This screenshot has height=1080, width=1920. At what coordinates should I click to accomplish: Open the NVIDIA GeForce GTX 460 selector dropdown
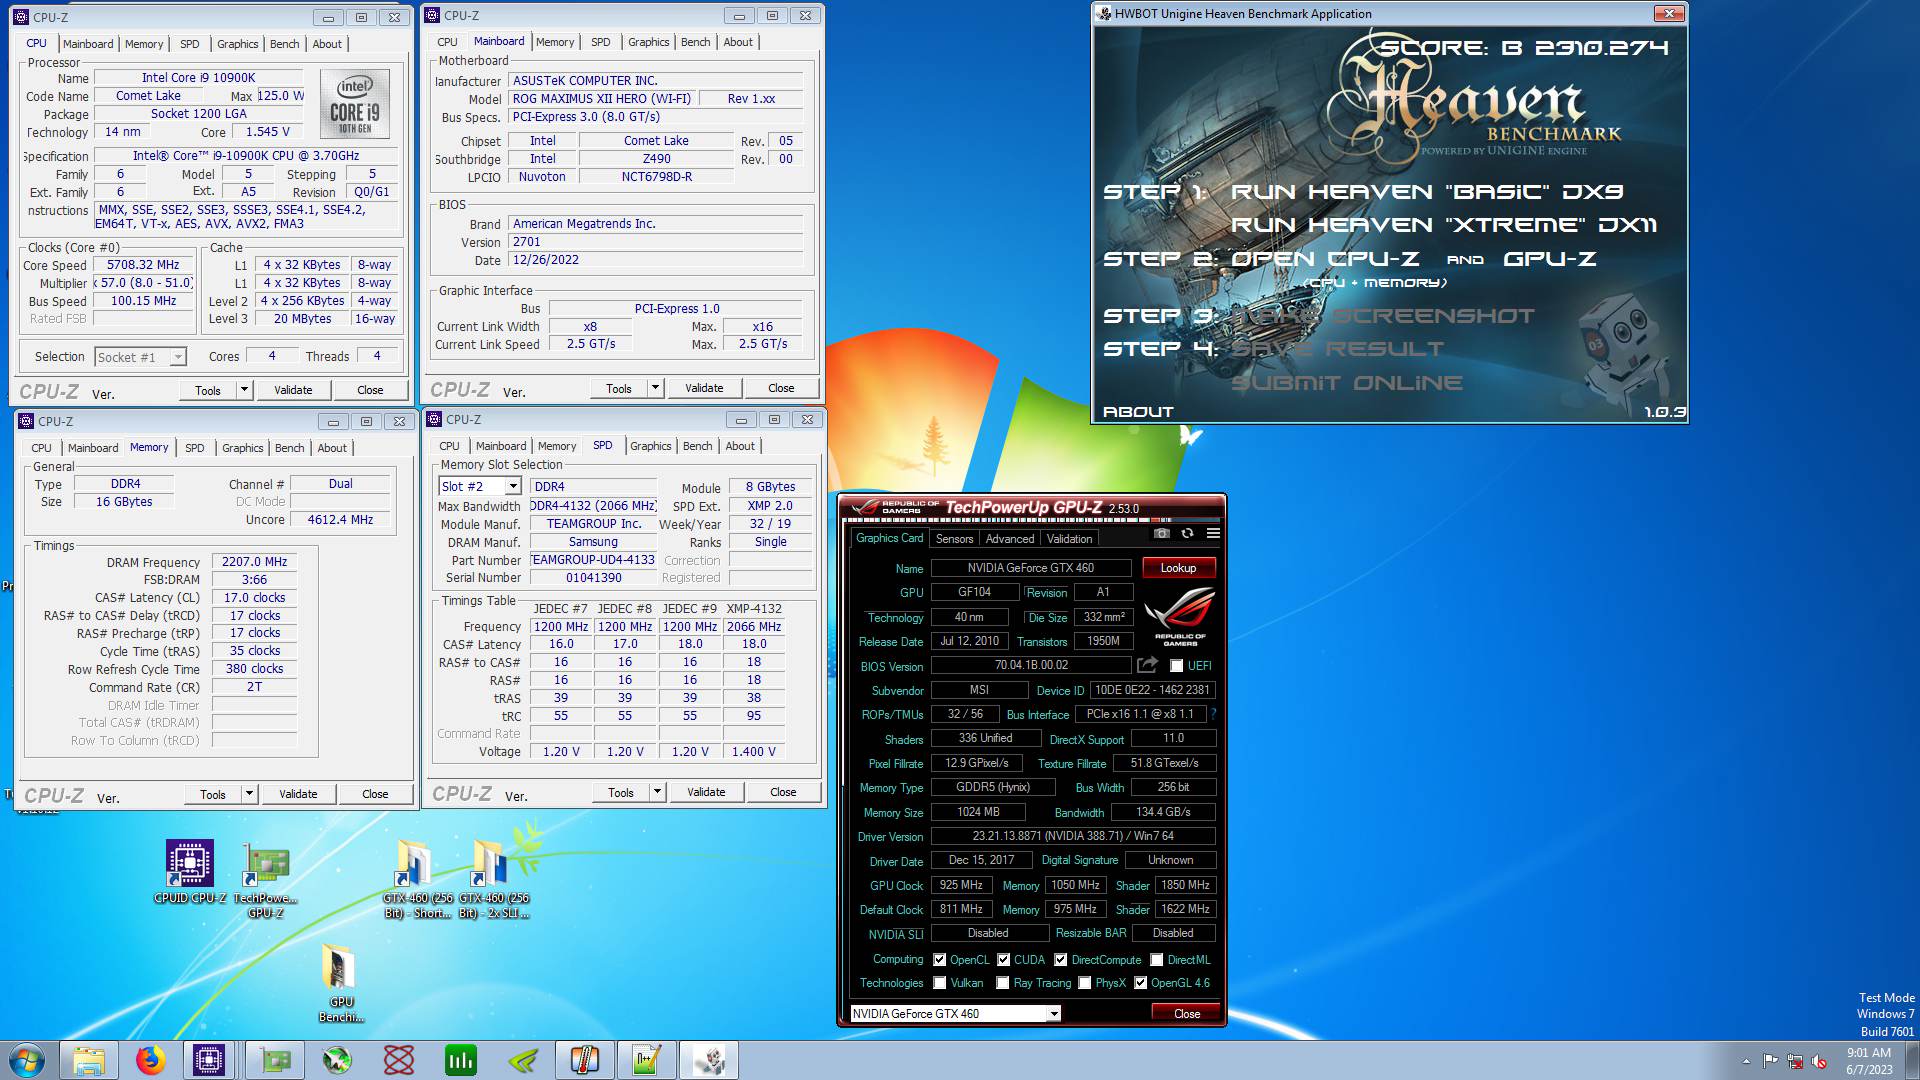click(1053, 1014)
